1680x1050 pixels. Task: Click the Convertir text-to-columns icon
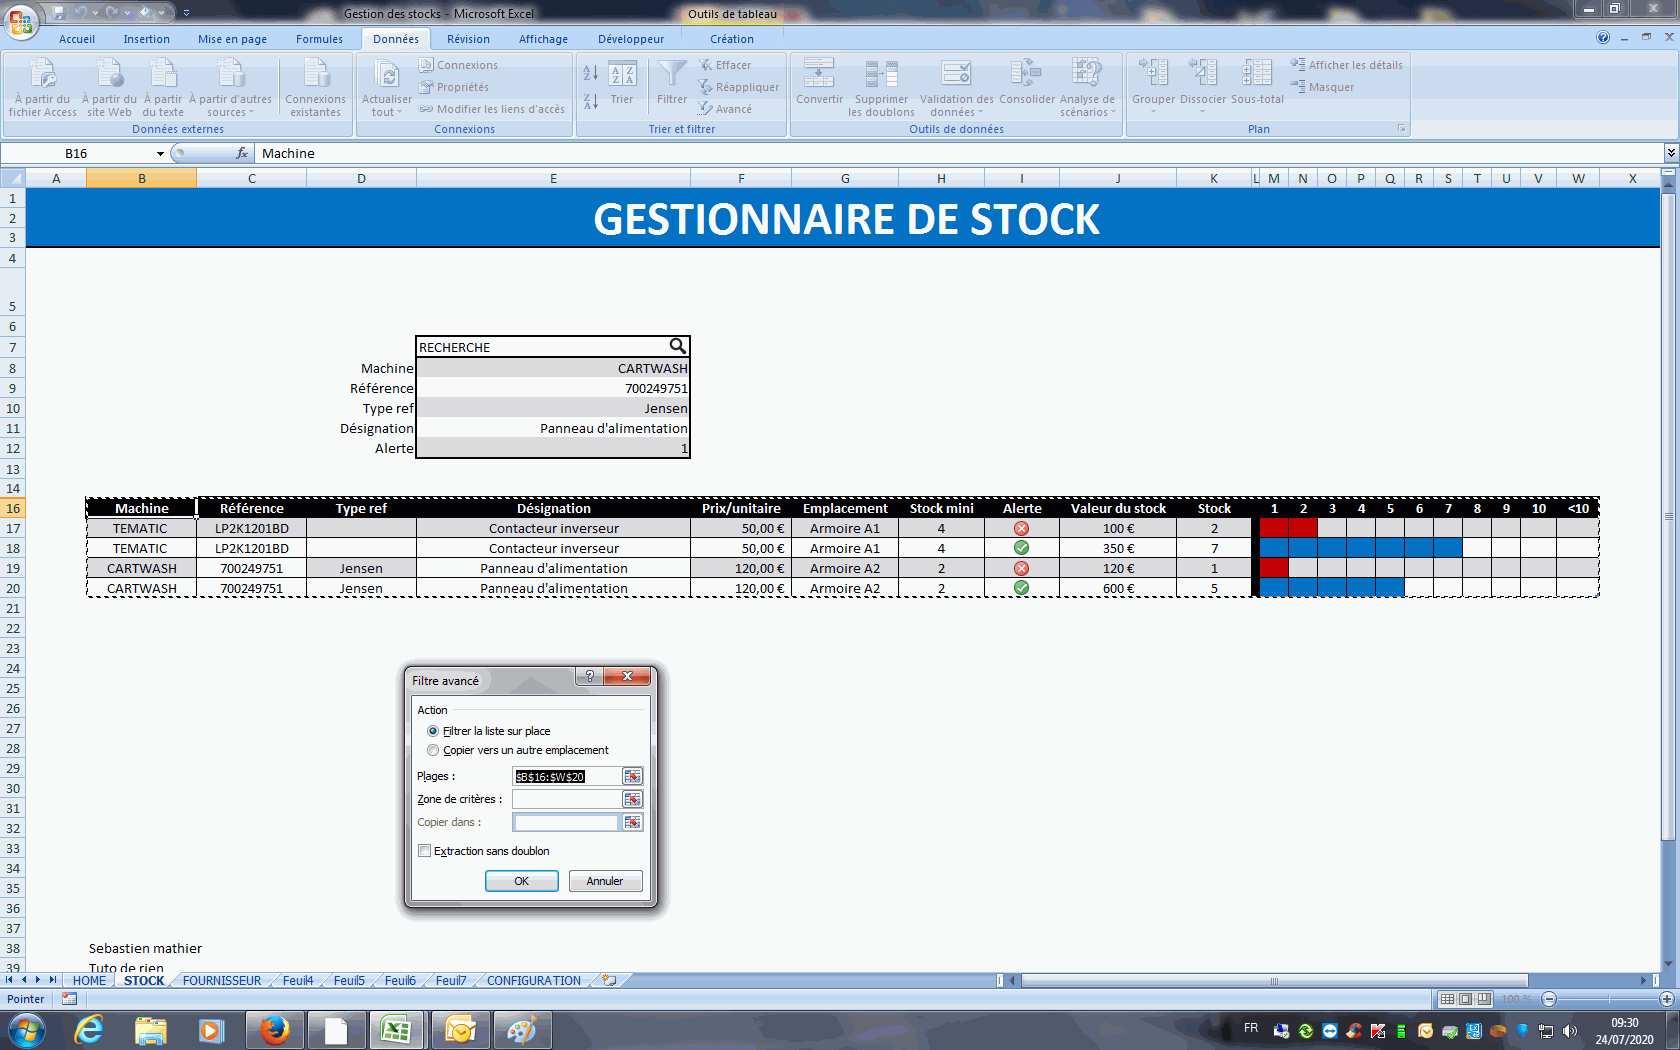[819, 74]
